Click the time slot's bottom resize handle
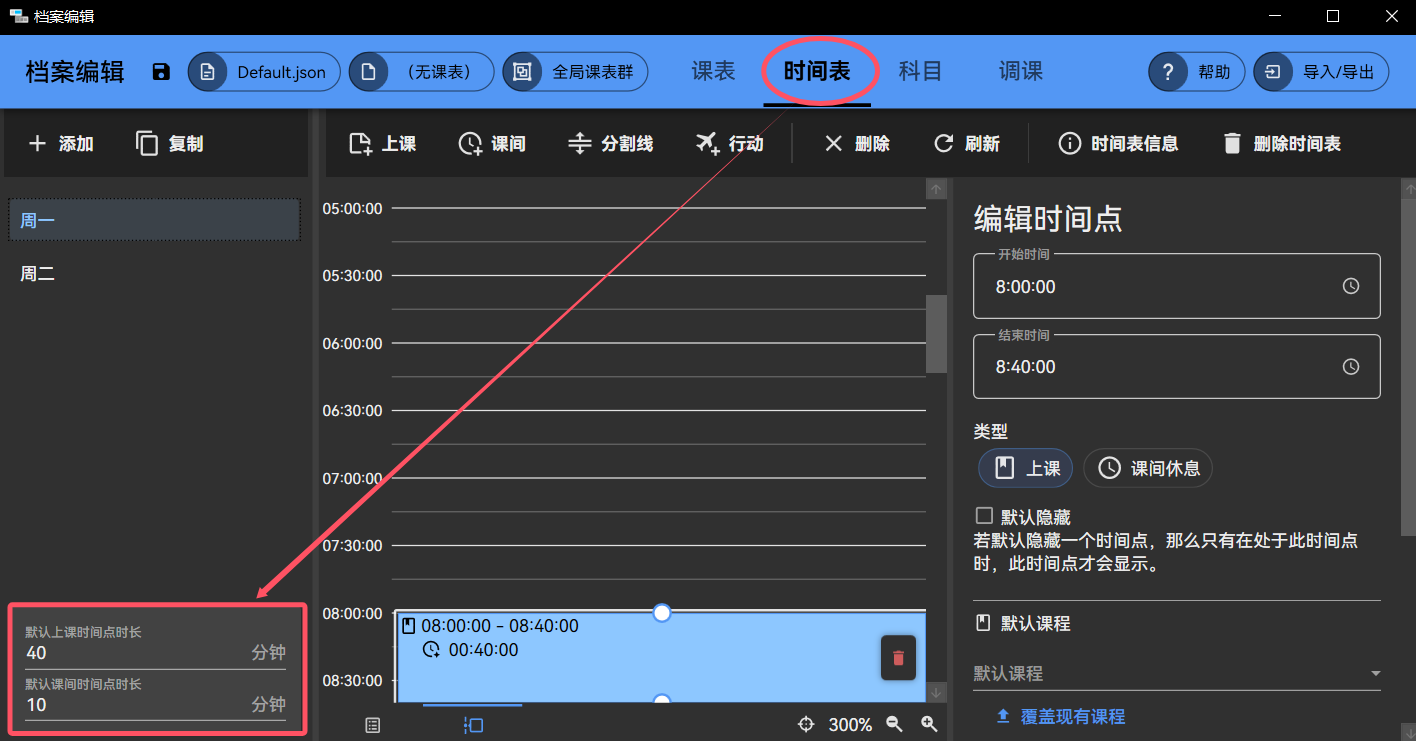Screen dimensions: 1416x741 [661, 698]
